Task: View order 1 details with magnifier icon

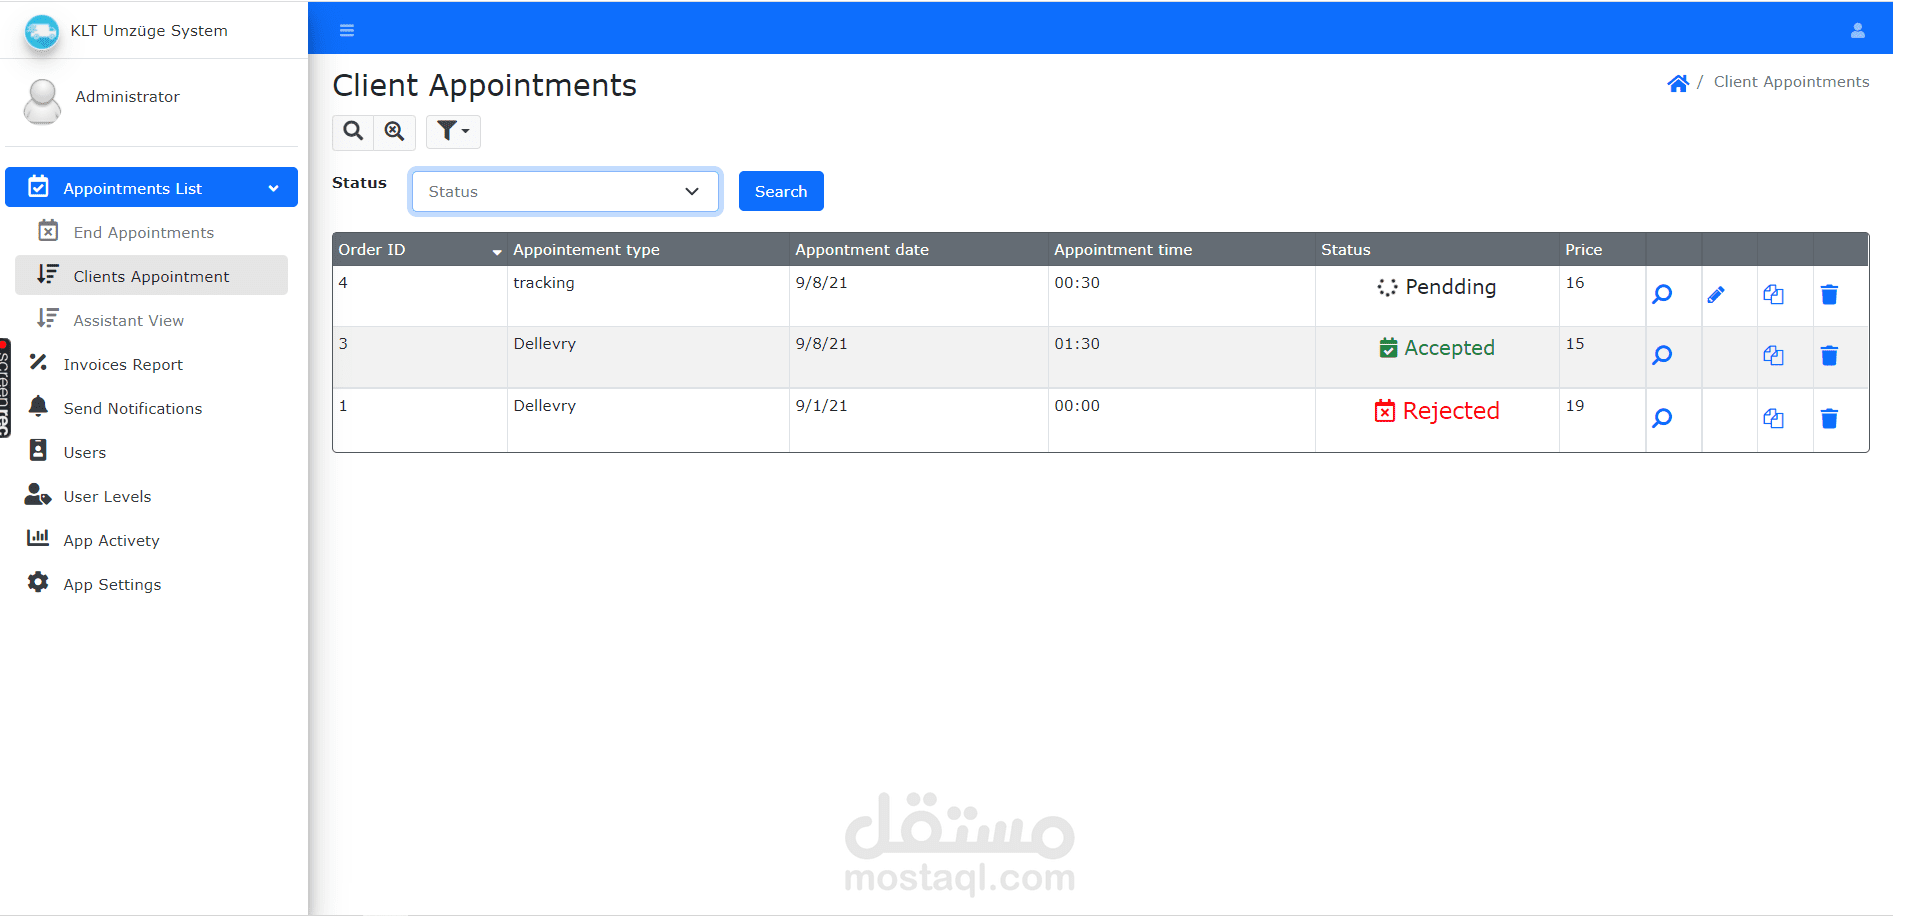Action: coord(1662,418)
